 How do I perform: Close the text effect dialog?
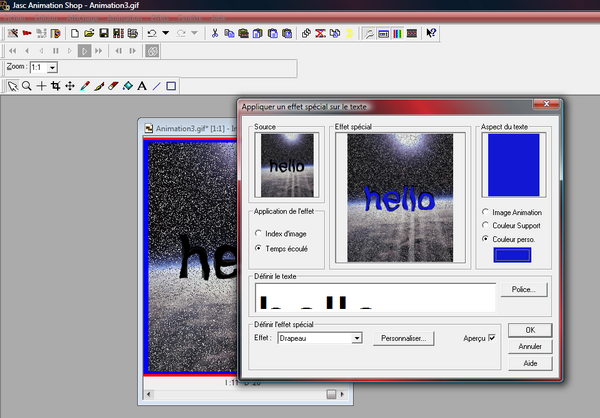click(546, 104)
